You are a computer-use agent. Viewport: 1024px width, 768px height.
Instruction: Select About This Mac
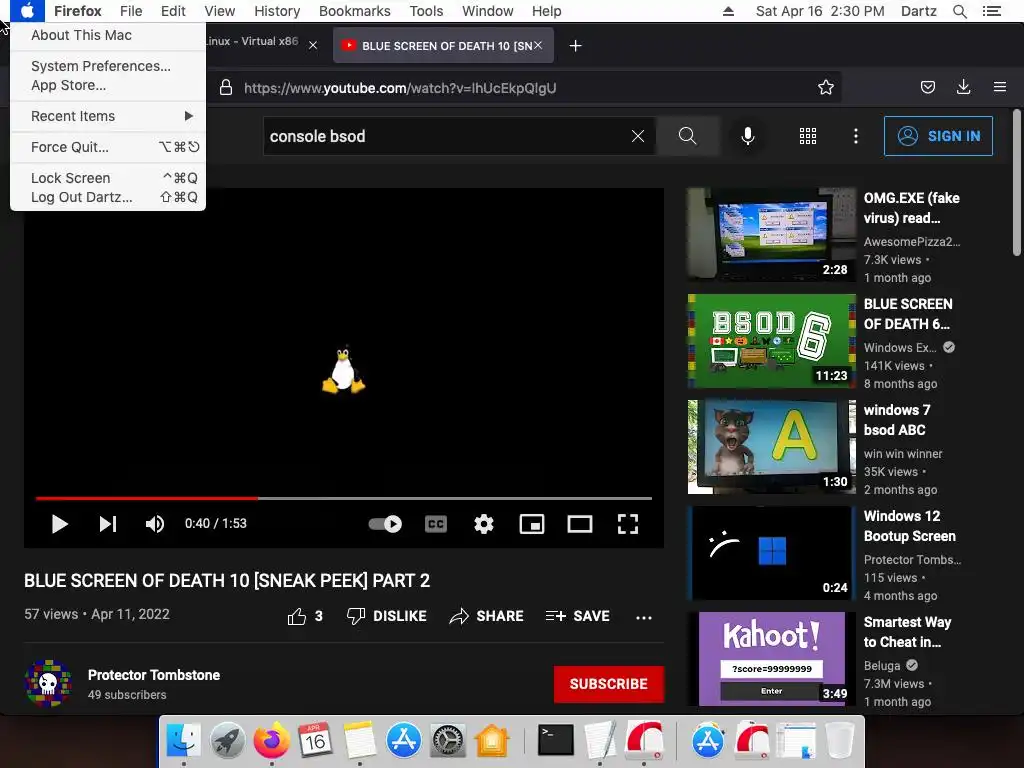click(x=81, y=35)
